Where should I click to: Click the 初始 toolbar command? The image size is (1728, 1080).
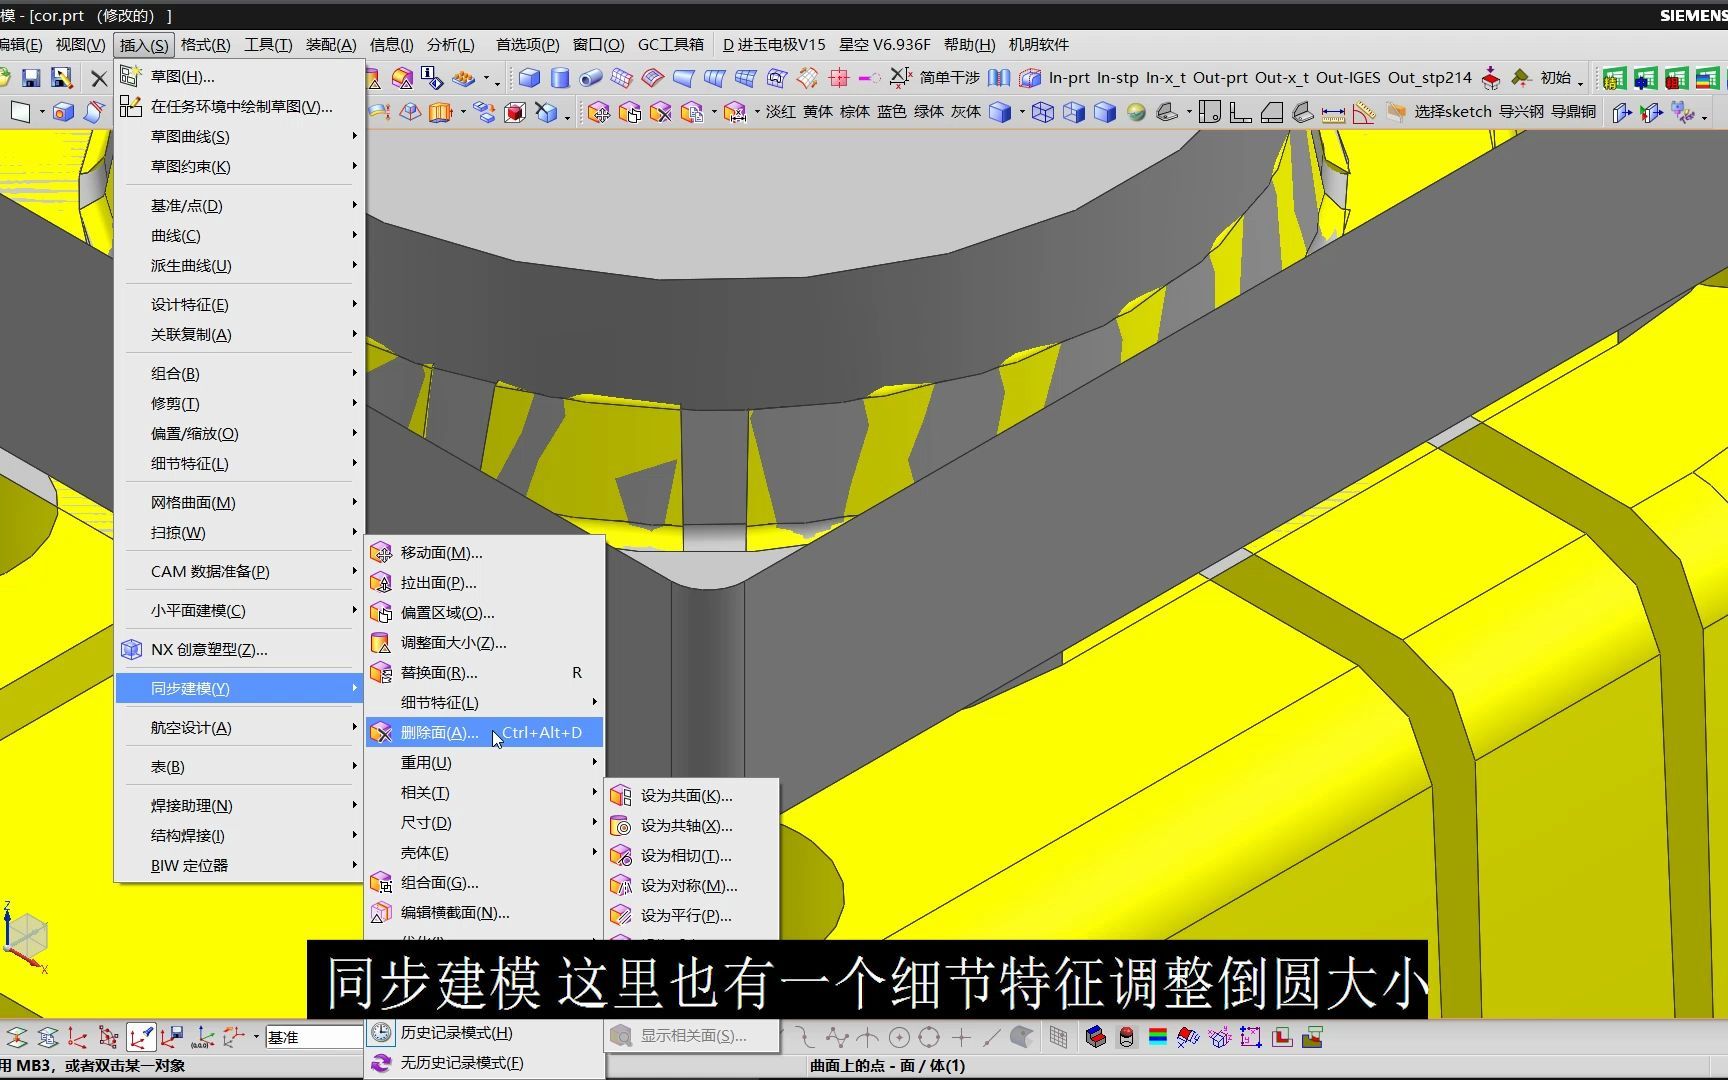click(x=1557, y=77)
